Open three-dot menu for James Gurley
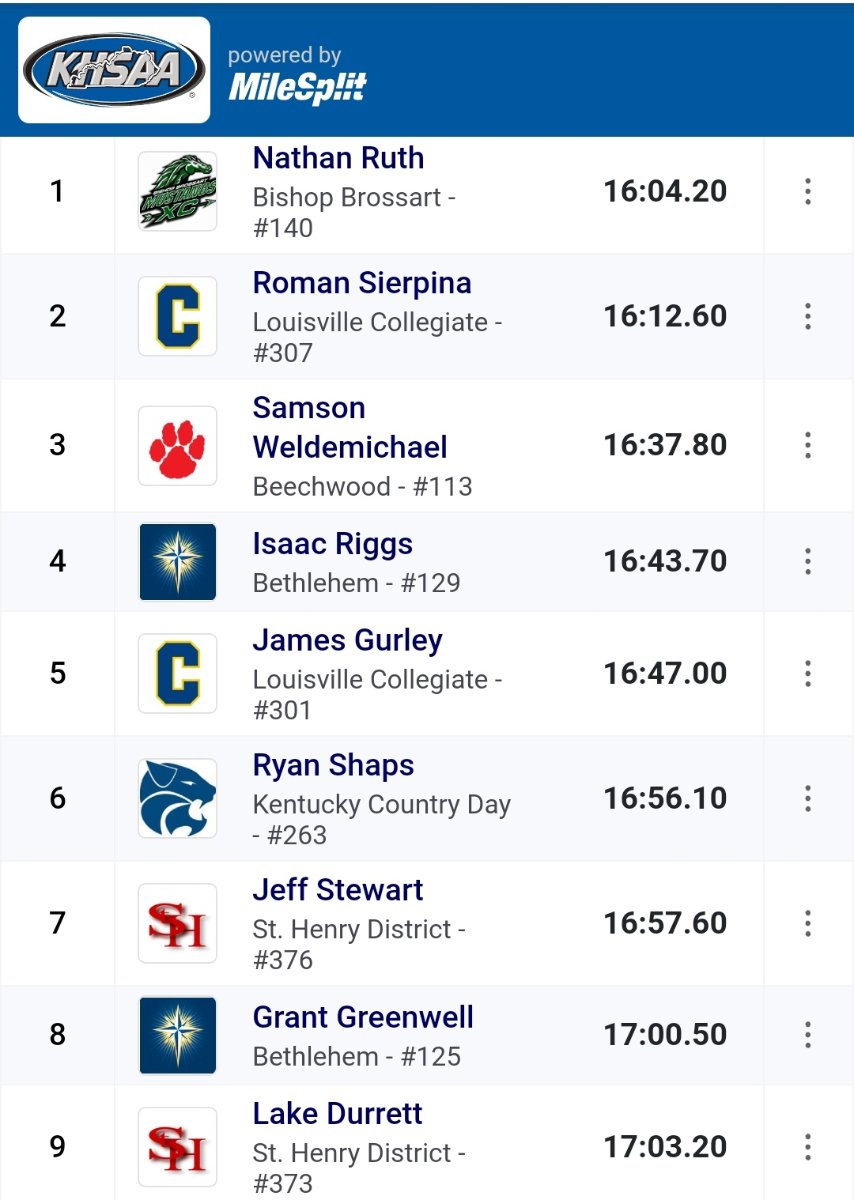The image size is (854, 1200). point(808,673)
